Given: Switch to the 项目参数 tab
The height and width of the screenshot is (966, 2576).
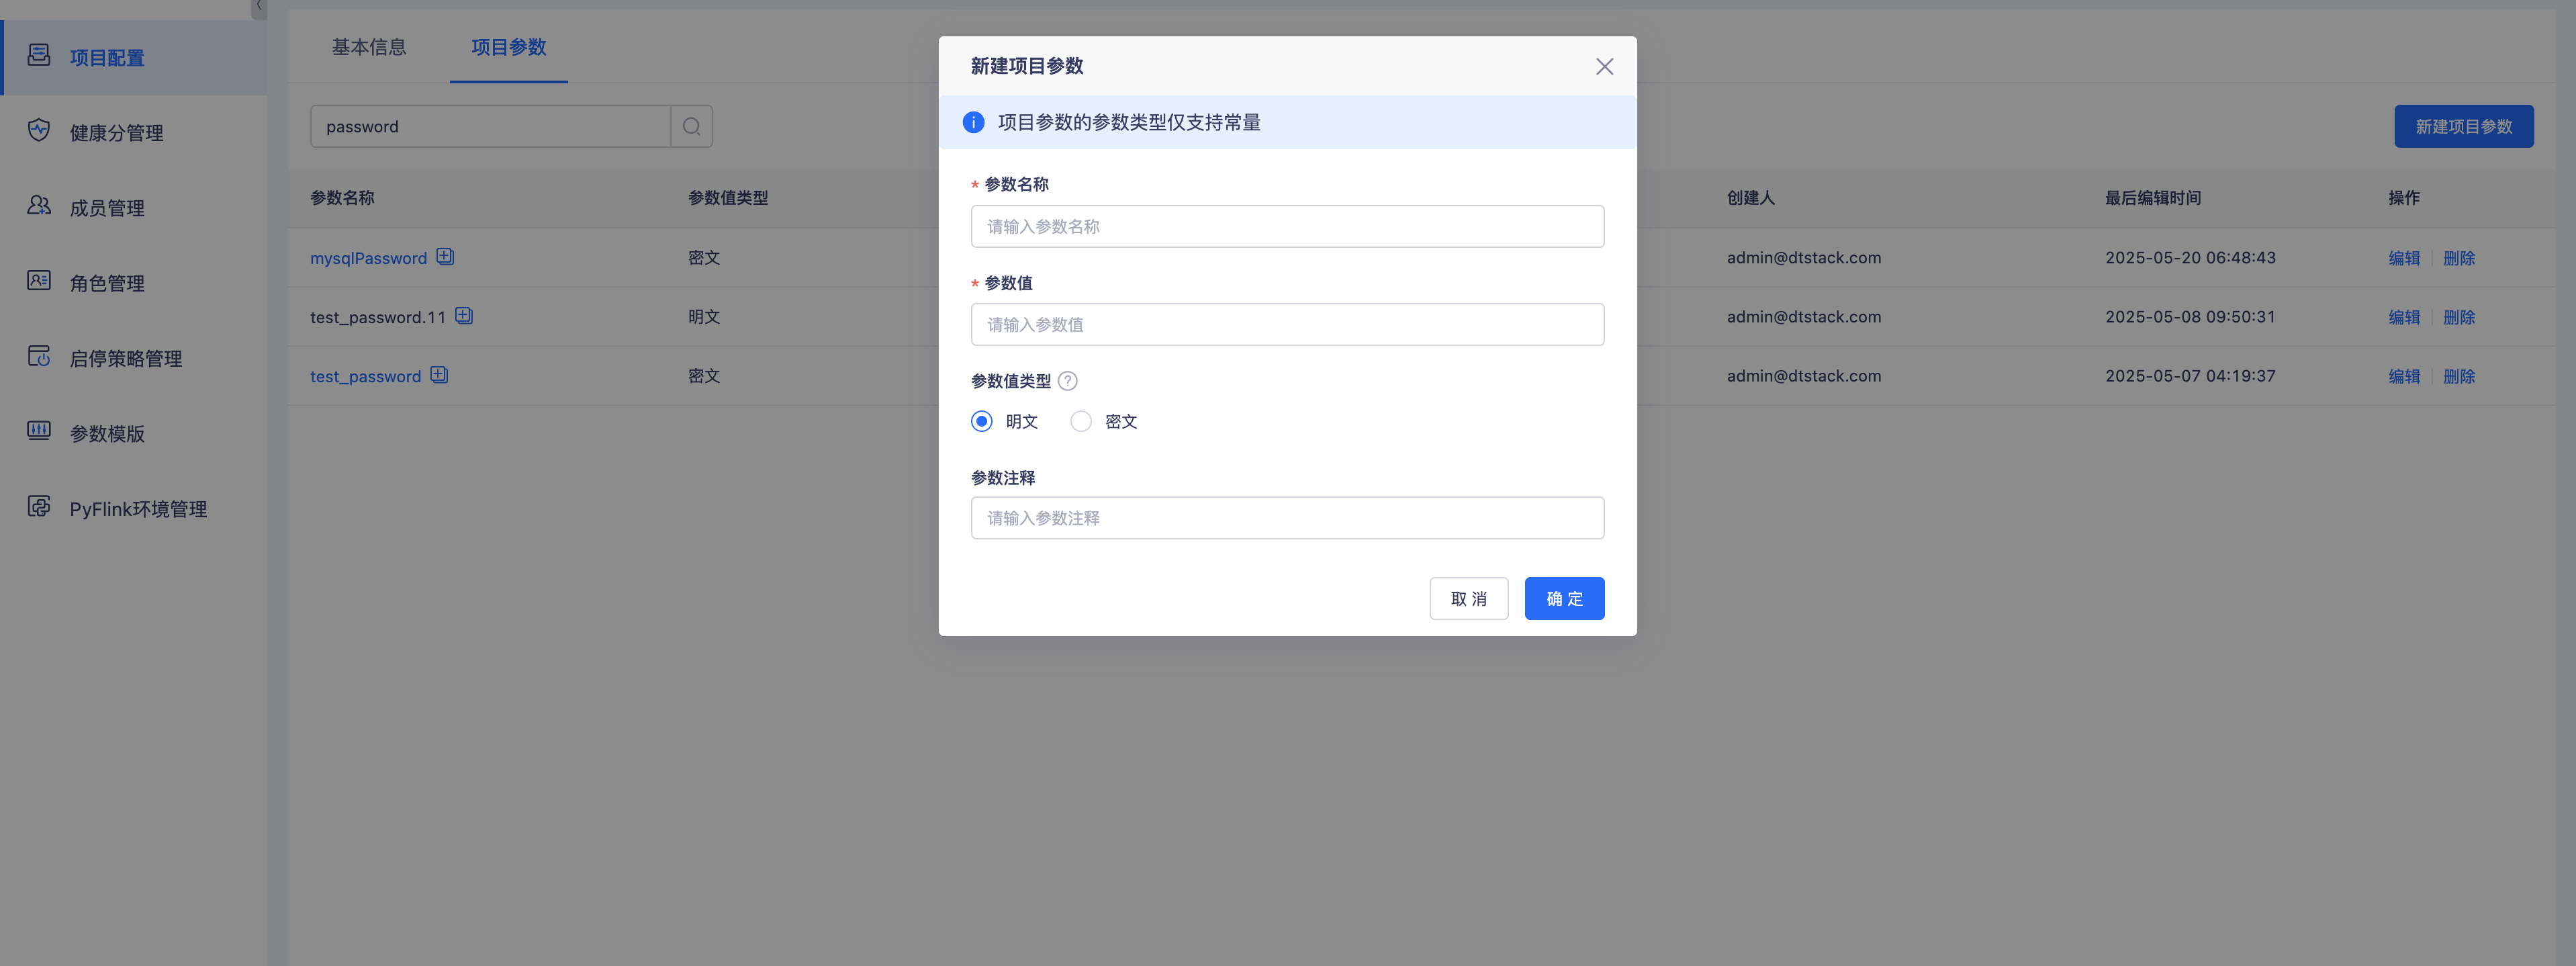Looking at the screenshot, I should pyautogui.click(x=508, y=47).
